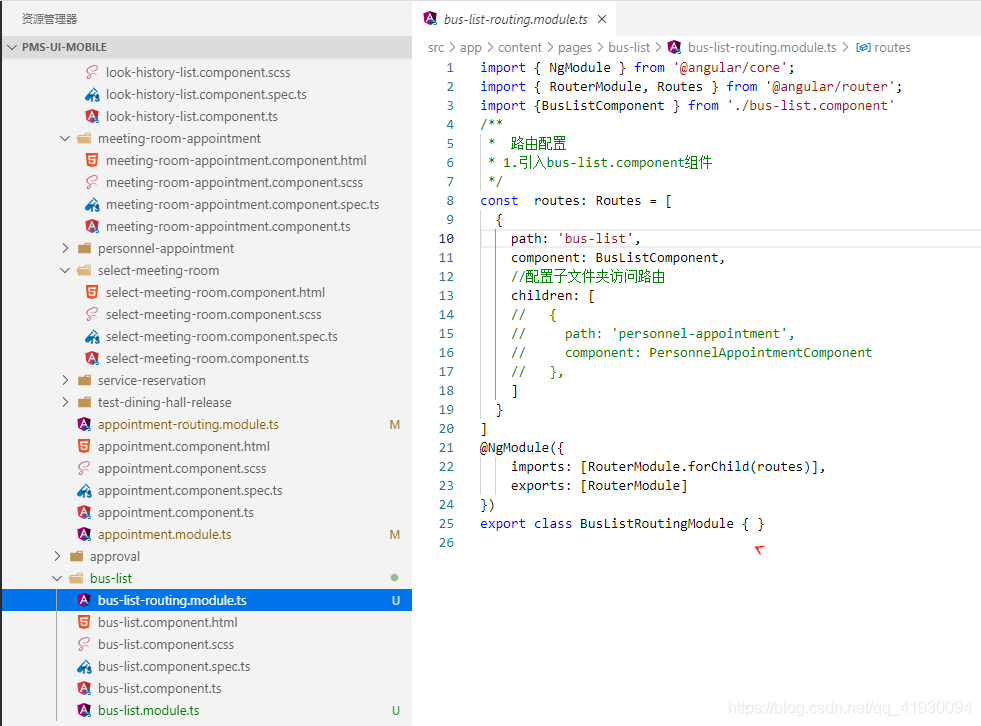Screen dimensions: 981x726
Task: Click the pages breadcrumb segment
Action: [x=574, y=48]
